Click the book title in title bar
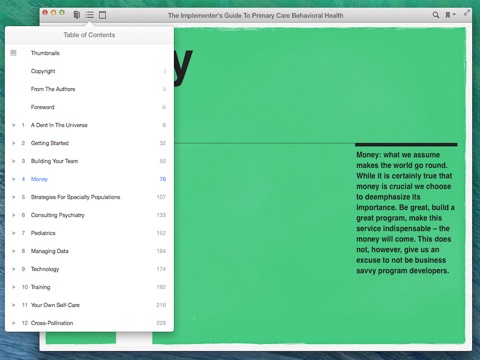480x360 pixels. pos(255,15)
